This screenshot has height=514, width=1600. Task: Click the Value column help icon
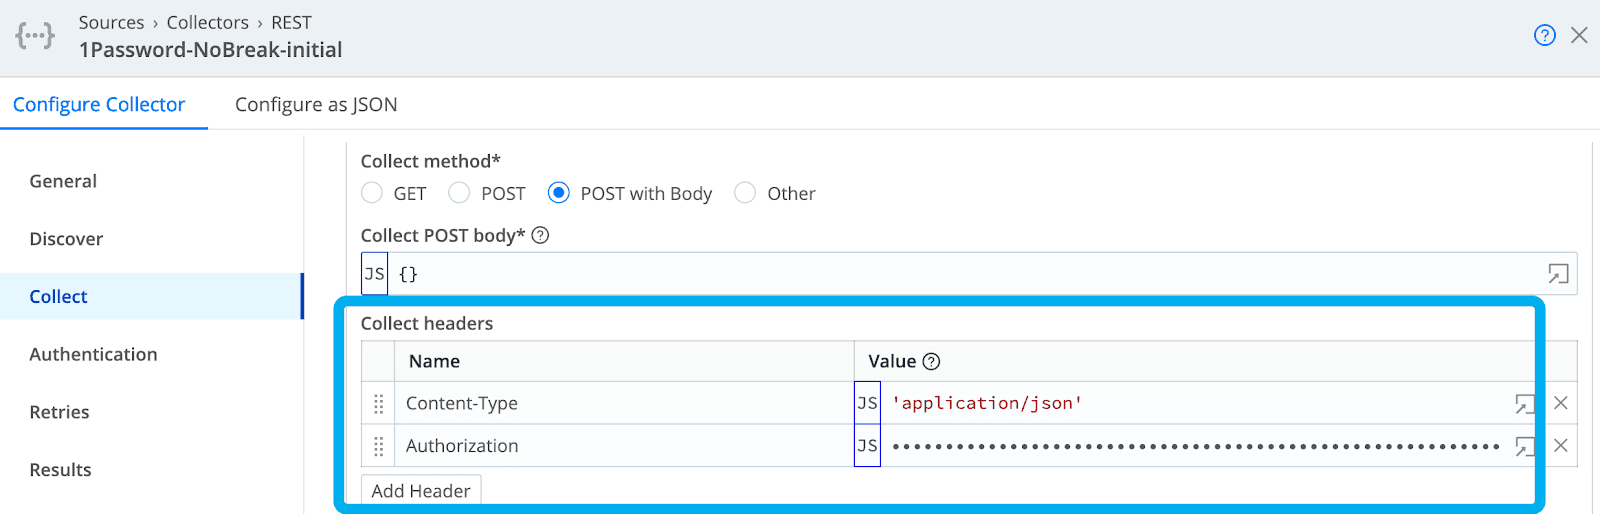coord(931,362)
